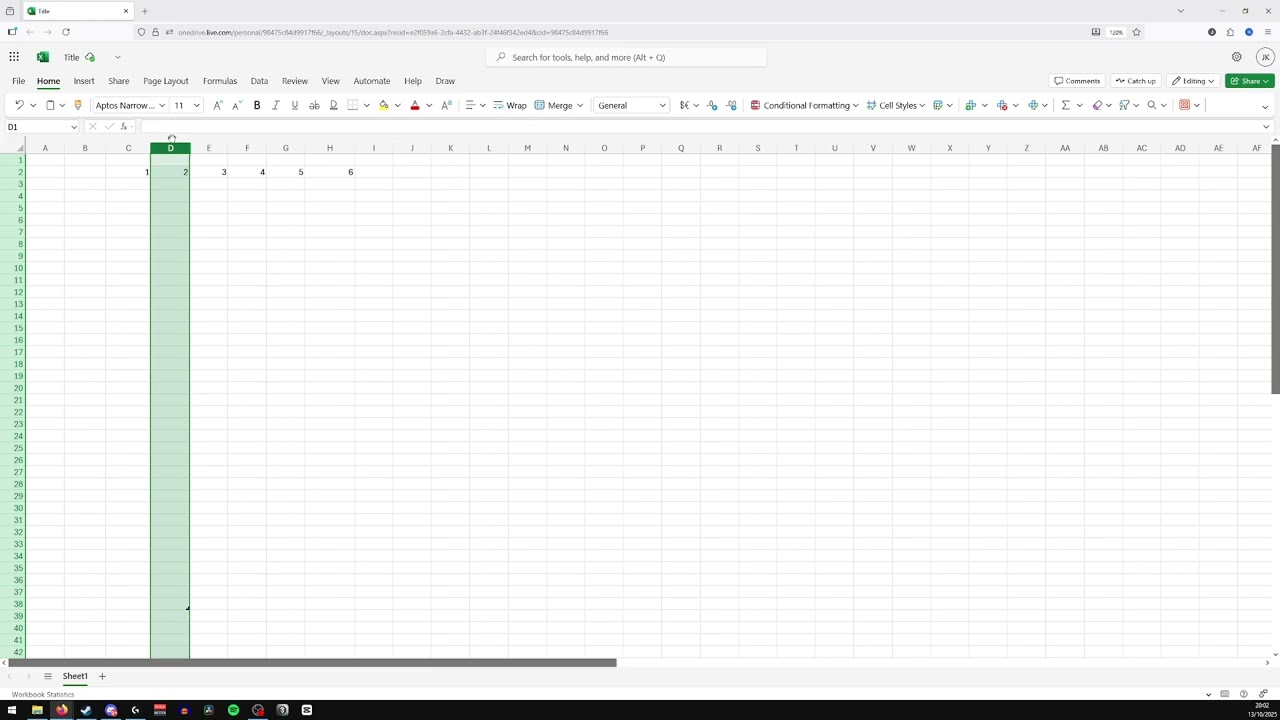Open Cell Styles menu
This screenshot has width=1280, height=720.
pyautogui.click(x=896, y=105)
